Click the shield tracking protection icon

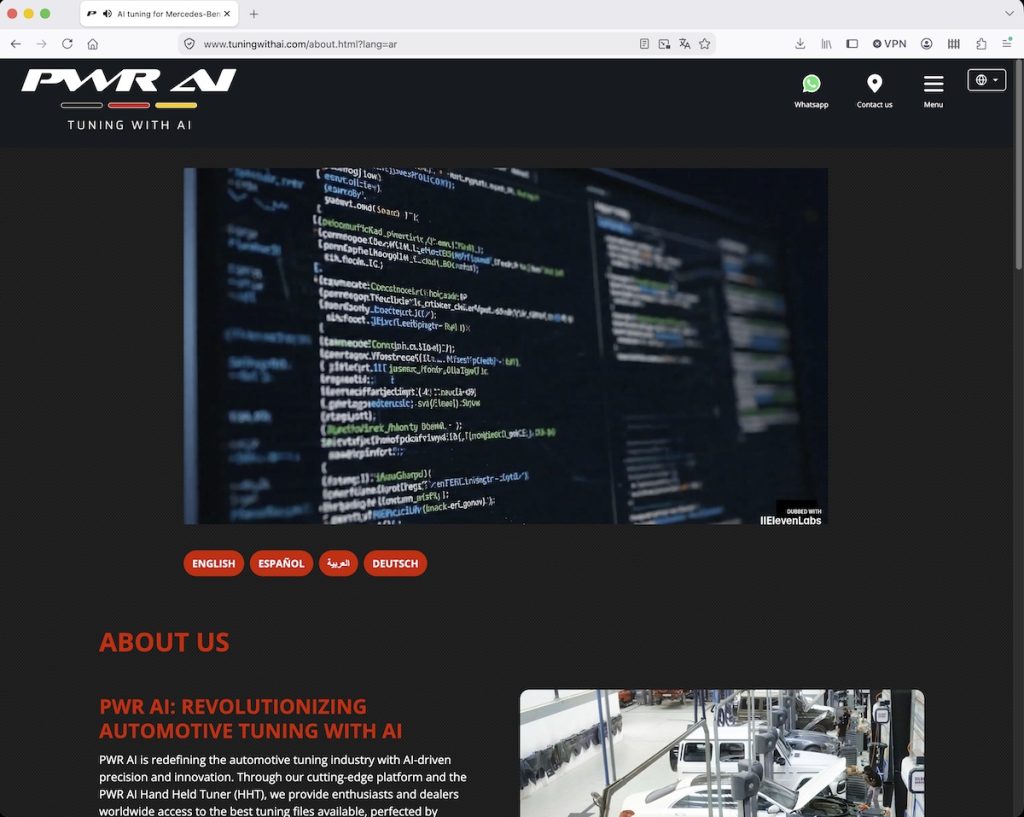[x=189, y=44]
